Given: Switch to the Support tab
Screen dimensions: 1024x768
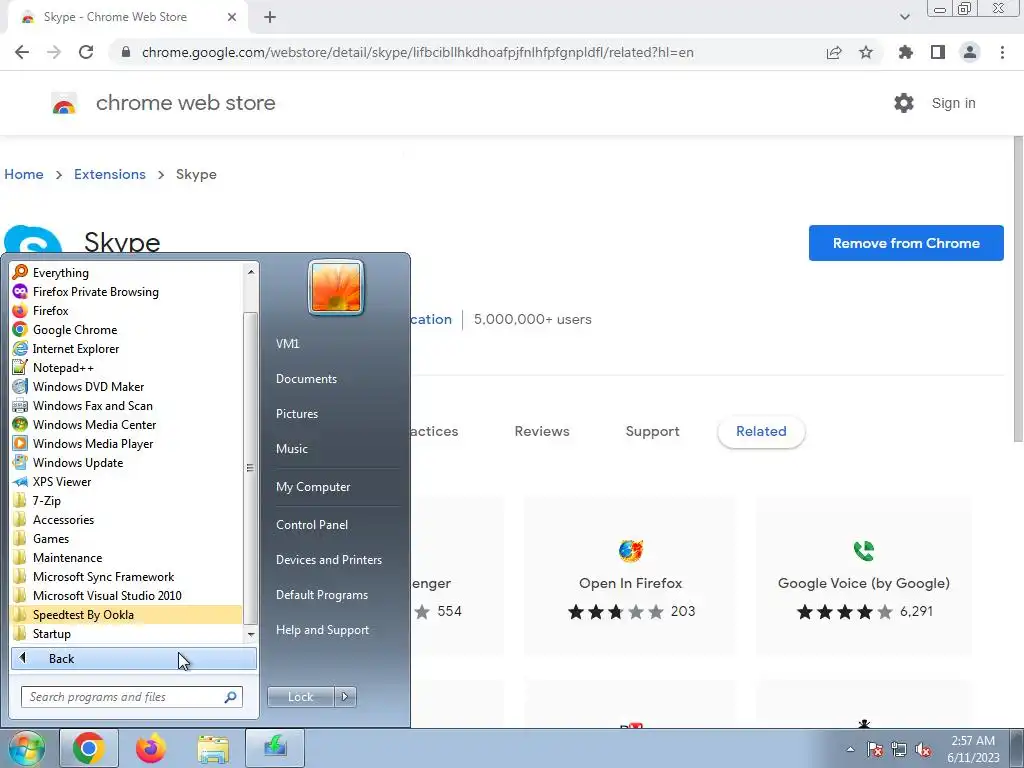Looking at the screenshot, I should [652, 431].
